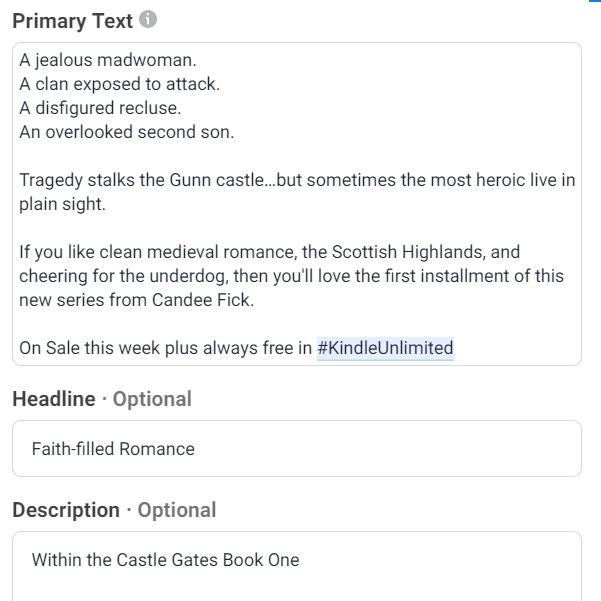Click the line 'A clan exposed to attack.'
Image resolution: width=601 pixels, height=601 pixels.
[x=119, y=84]
